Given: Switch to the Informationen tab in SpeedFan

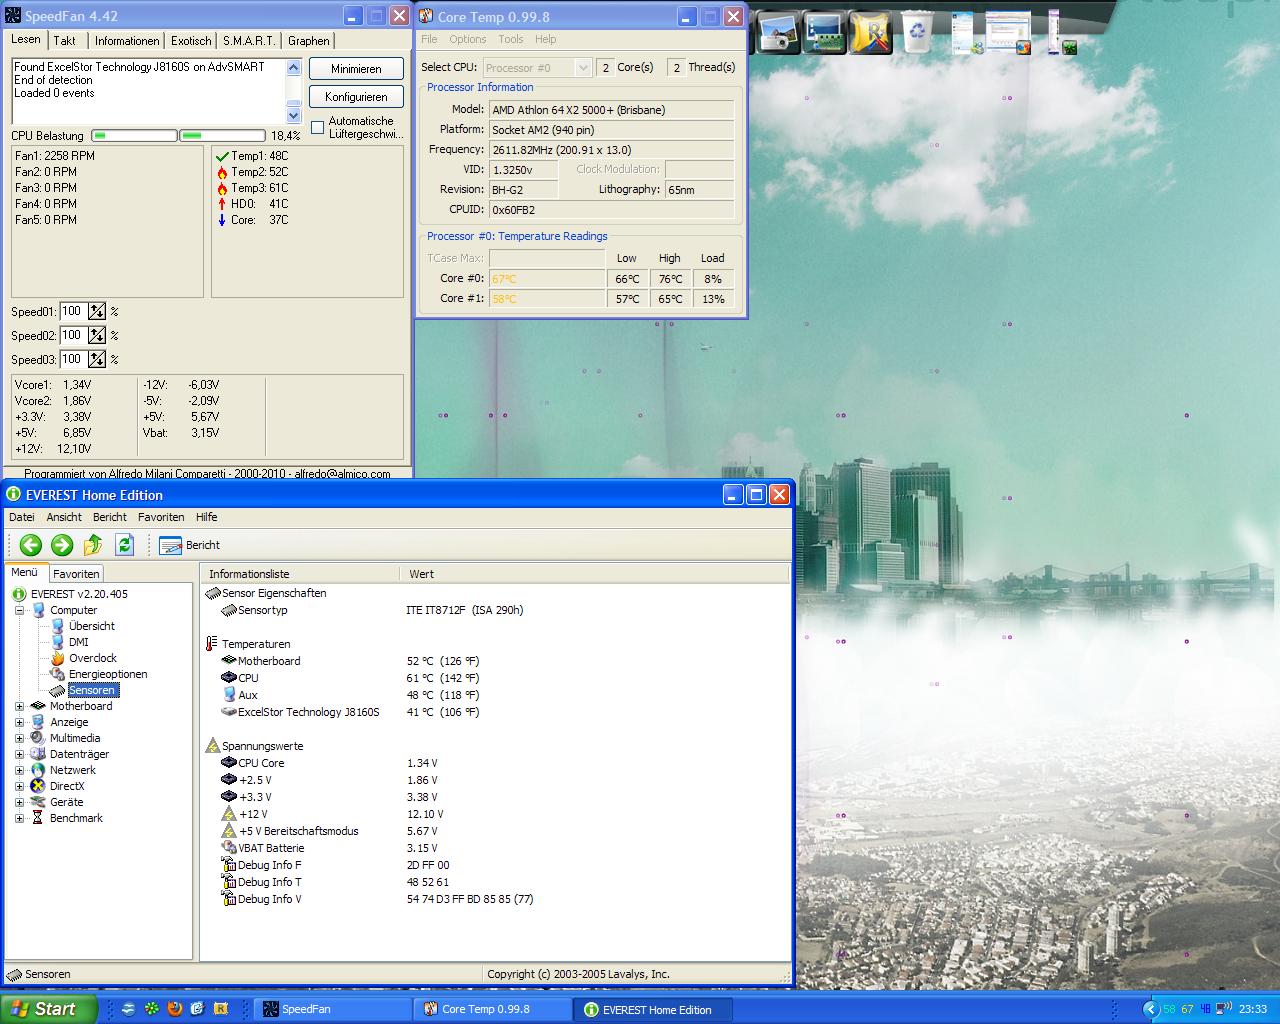Looking at the screenshot, I should (x=127, y=41).
